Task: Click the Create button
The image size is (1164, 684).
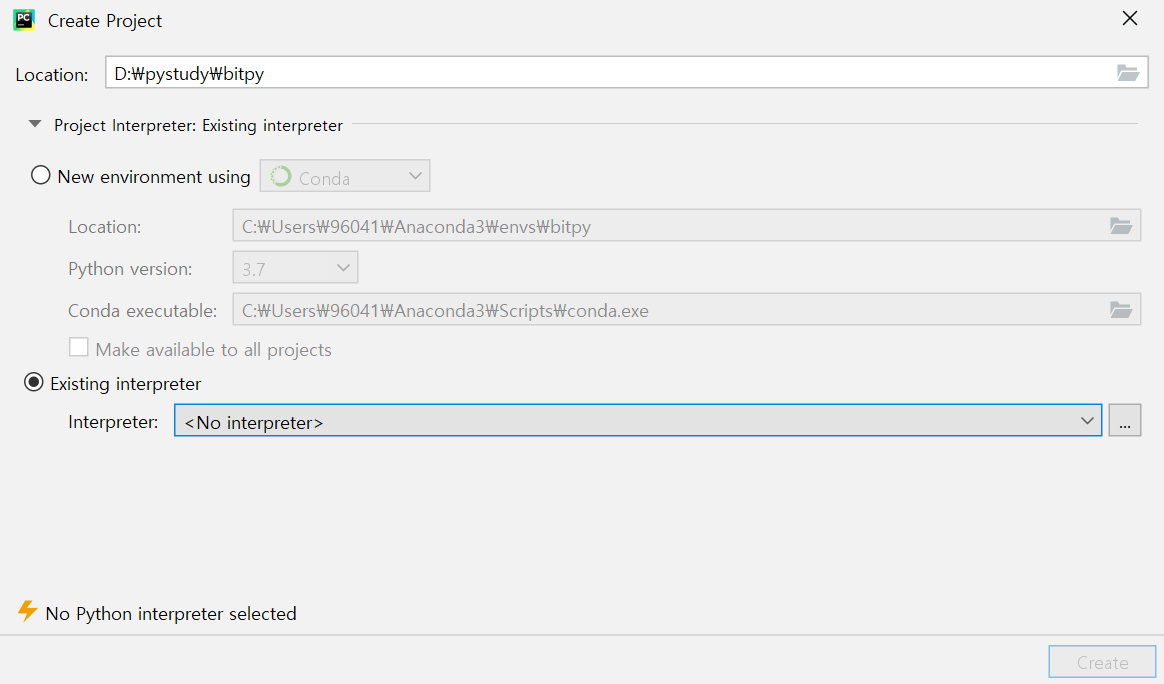Action: point(1102,662)
